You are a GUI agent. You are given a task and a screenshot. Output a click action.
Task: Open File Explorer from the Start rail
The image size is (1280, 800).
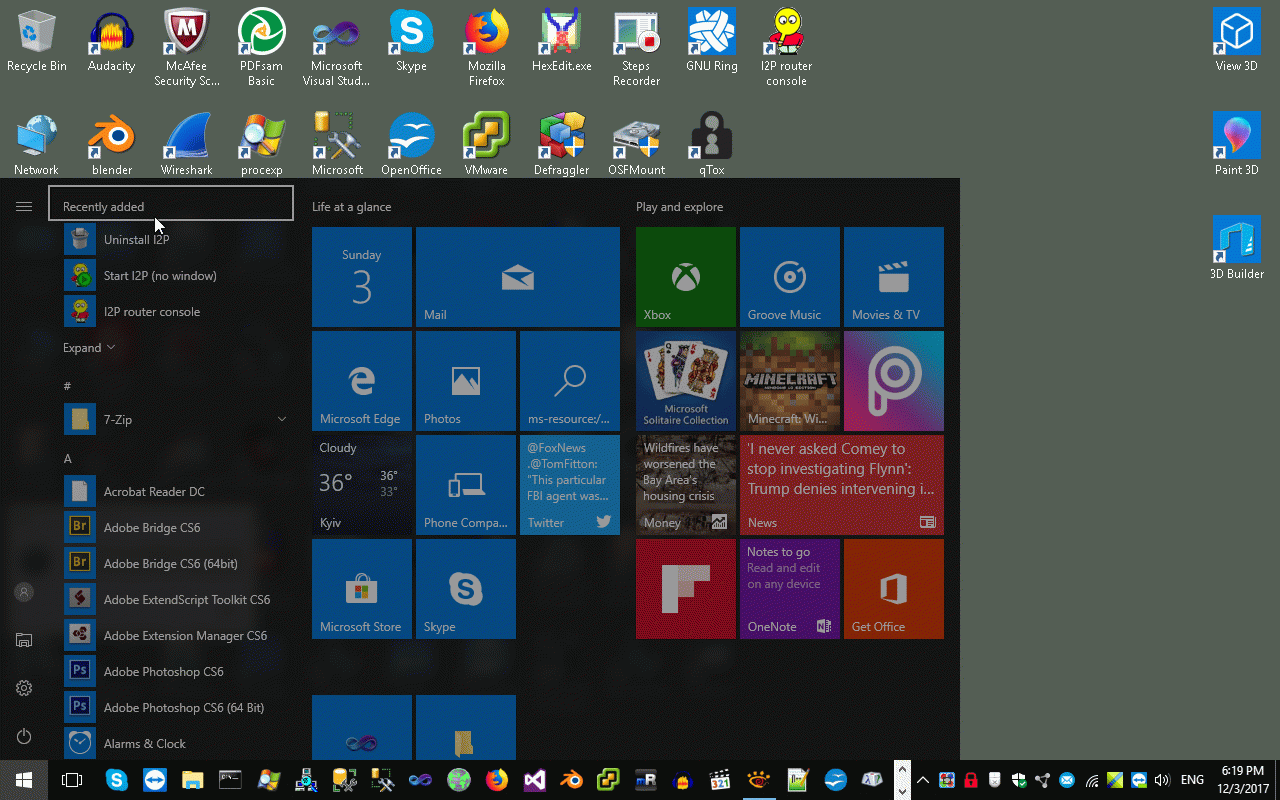pyautogui.click(x=24, y=640)
